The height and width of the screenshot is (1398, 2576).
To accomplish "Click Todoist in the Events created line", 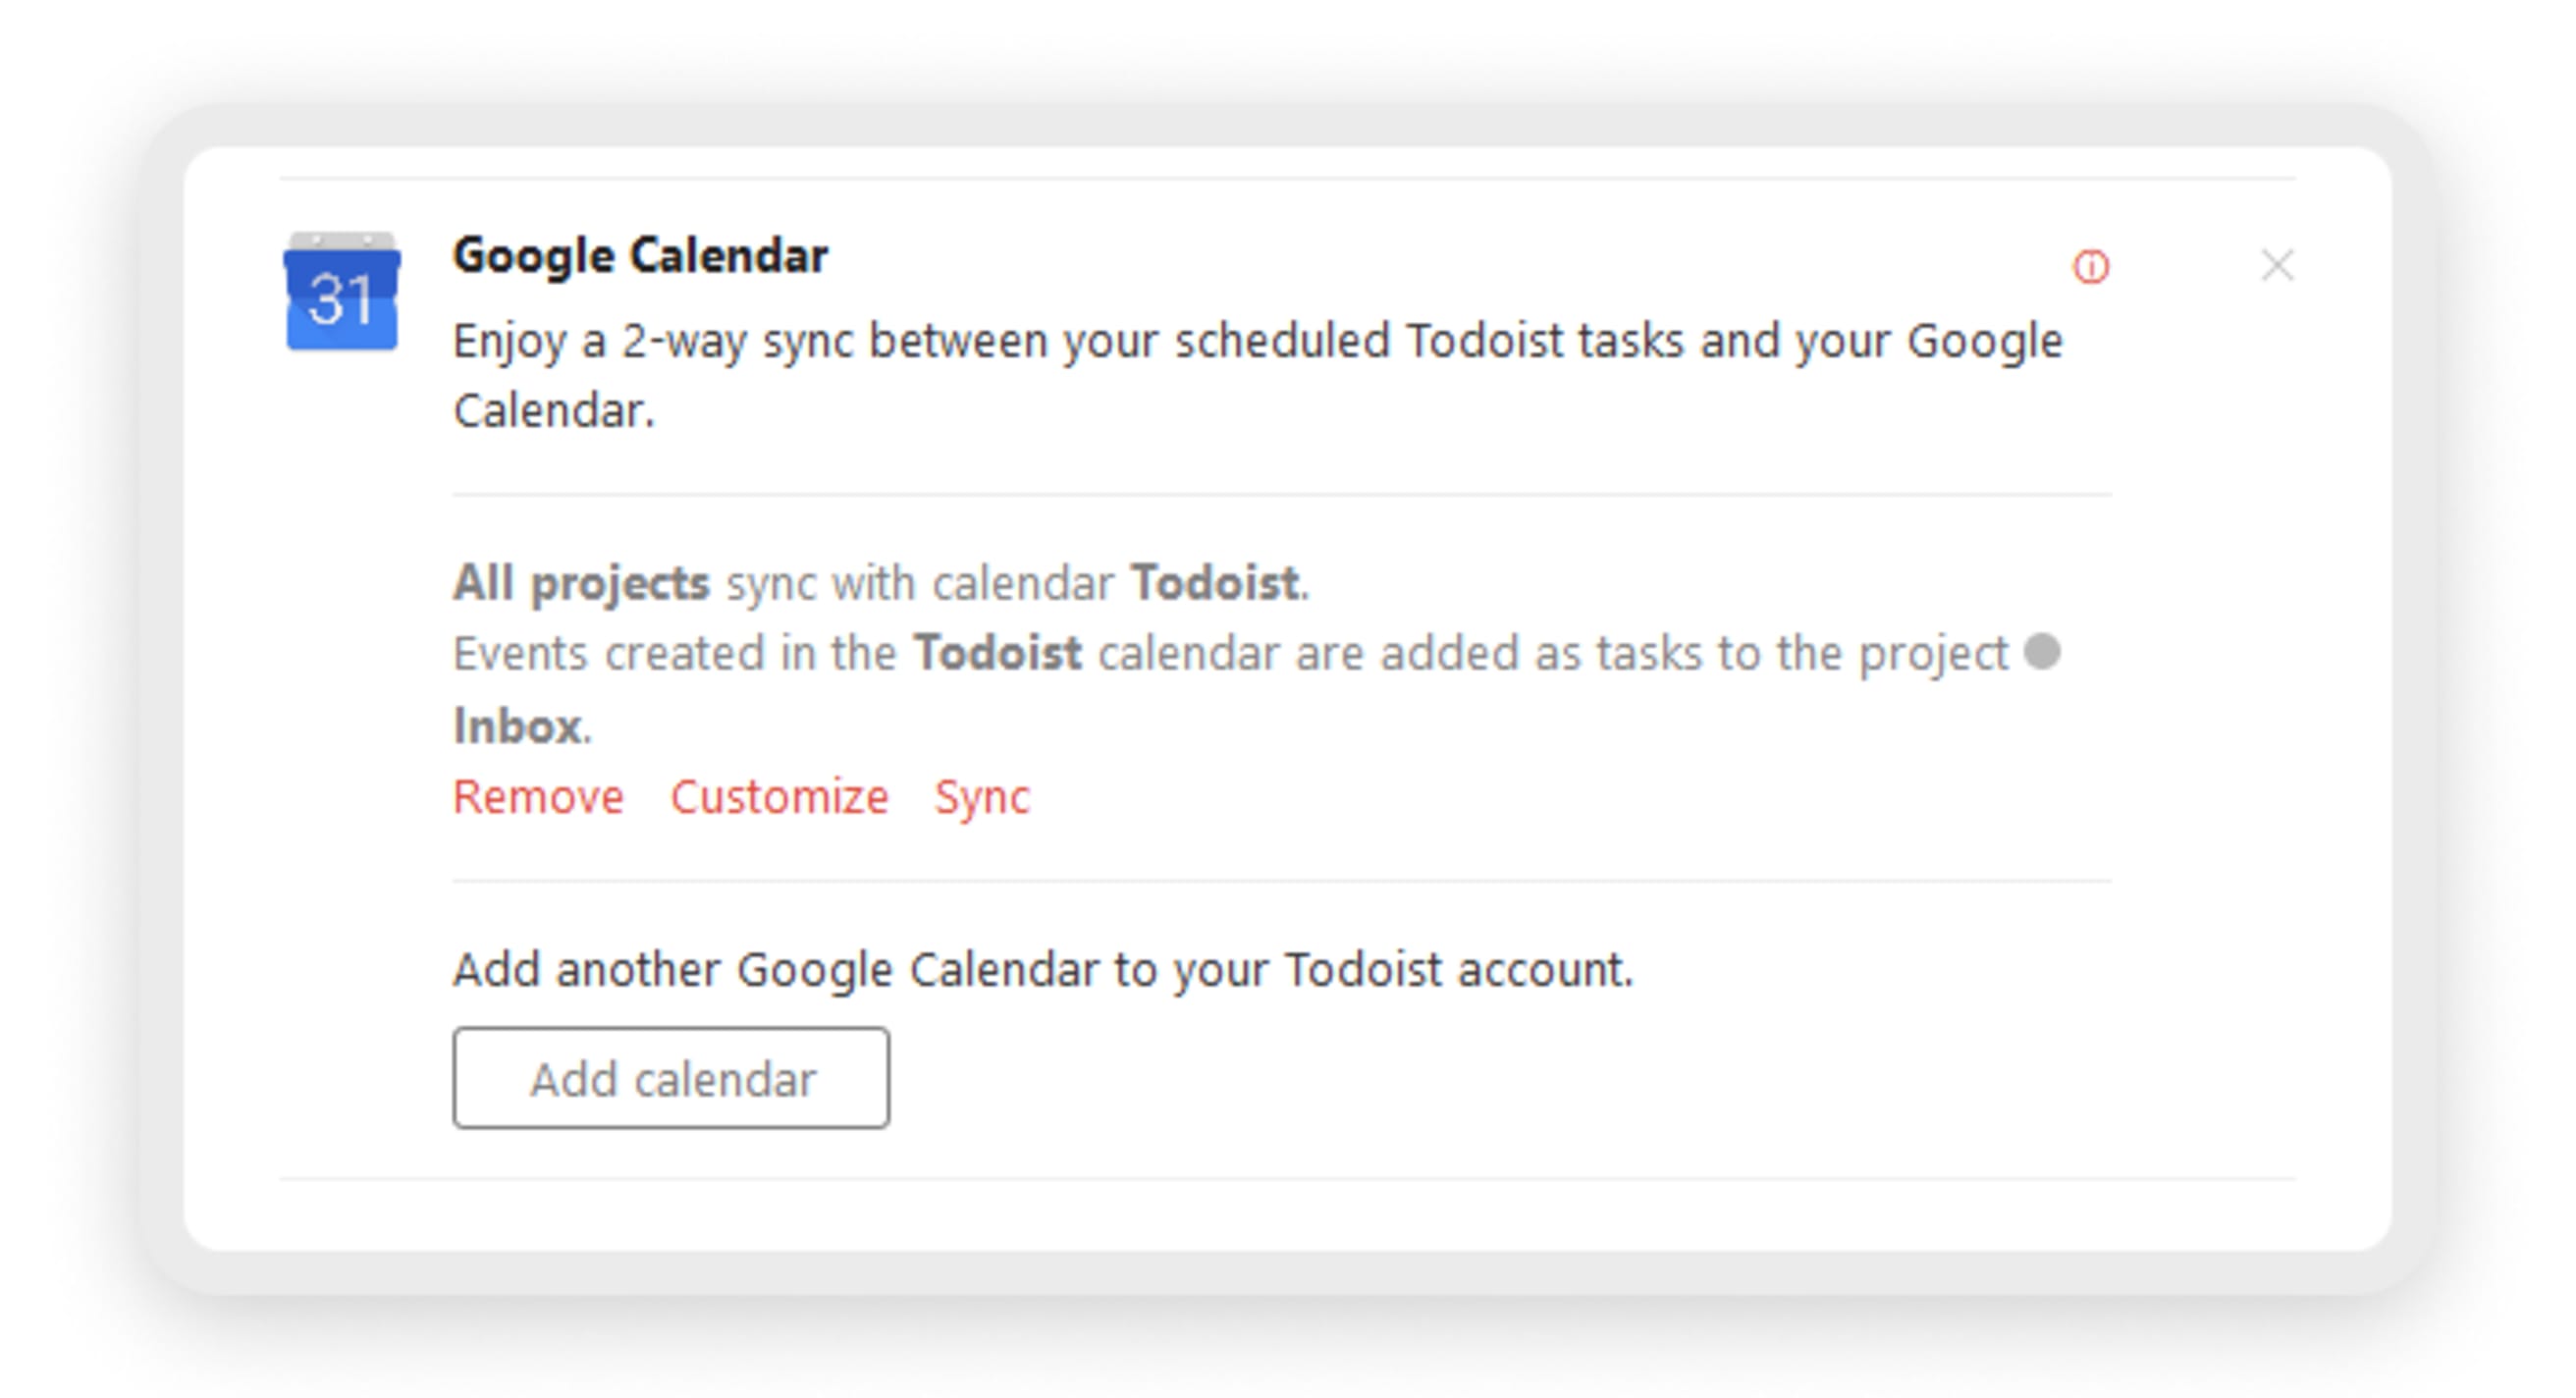I will pyautogui.click(x=997, y=654).
